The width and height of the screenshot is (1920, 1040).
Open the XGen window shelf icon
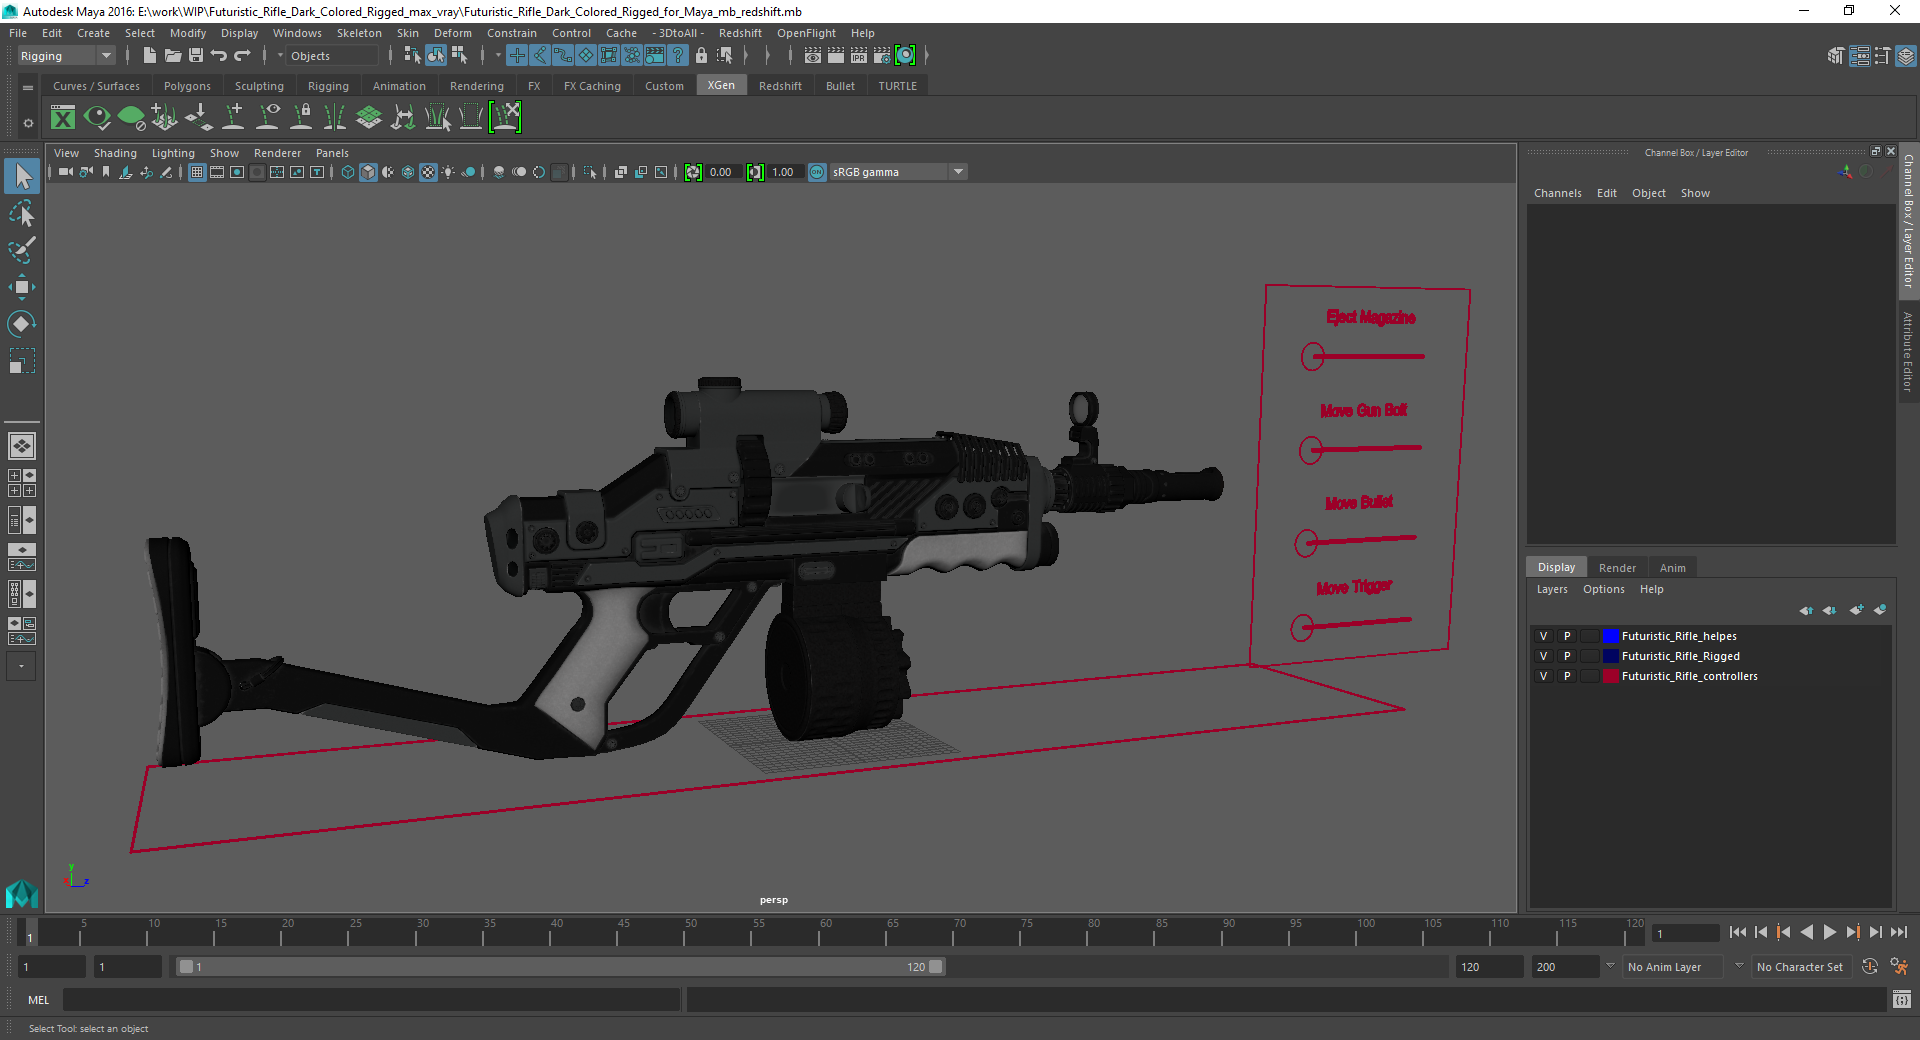(63, 118)
